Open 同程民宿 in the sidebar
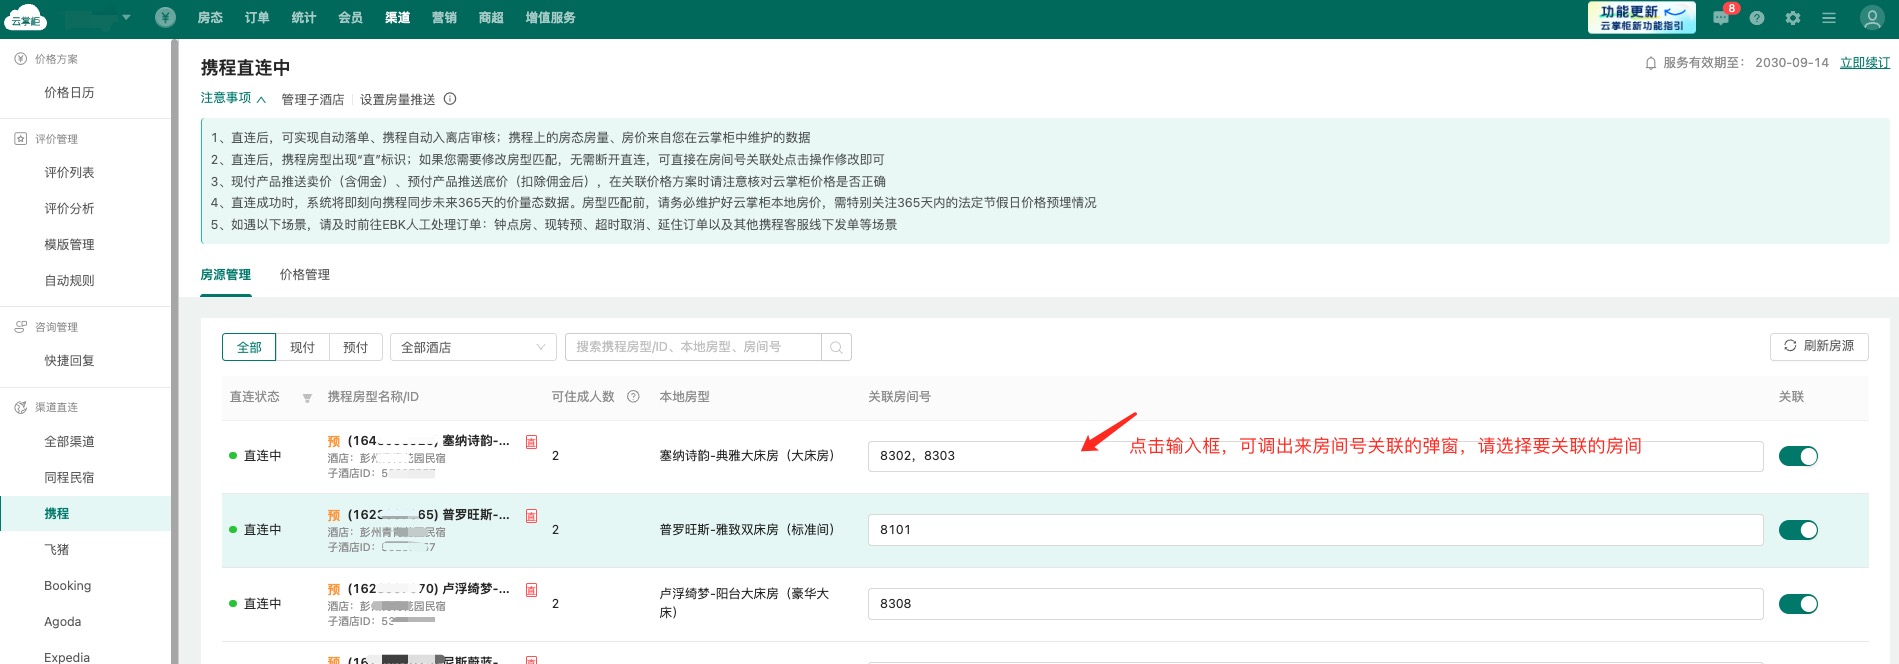 pyautogui.click(x=69, y=478)
